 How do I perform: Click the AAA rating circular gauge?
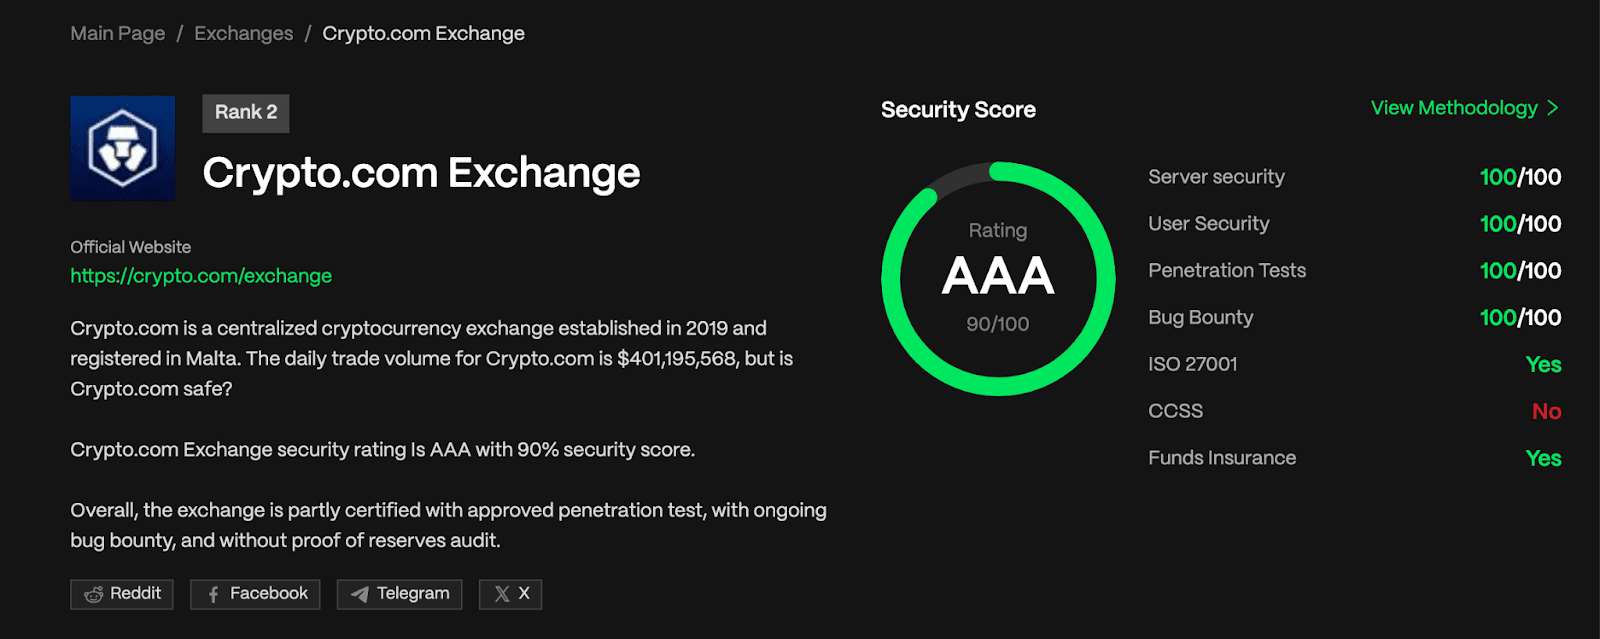(998, 278)
